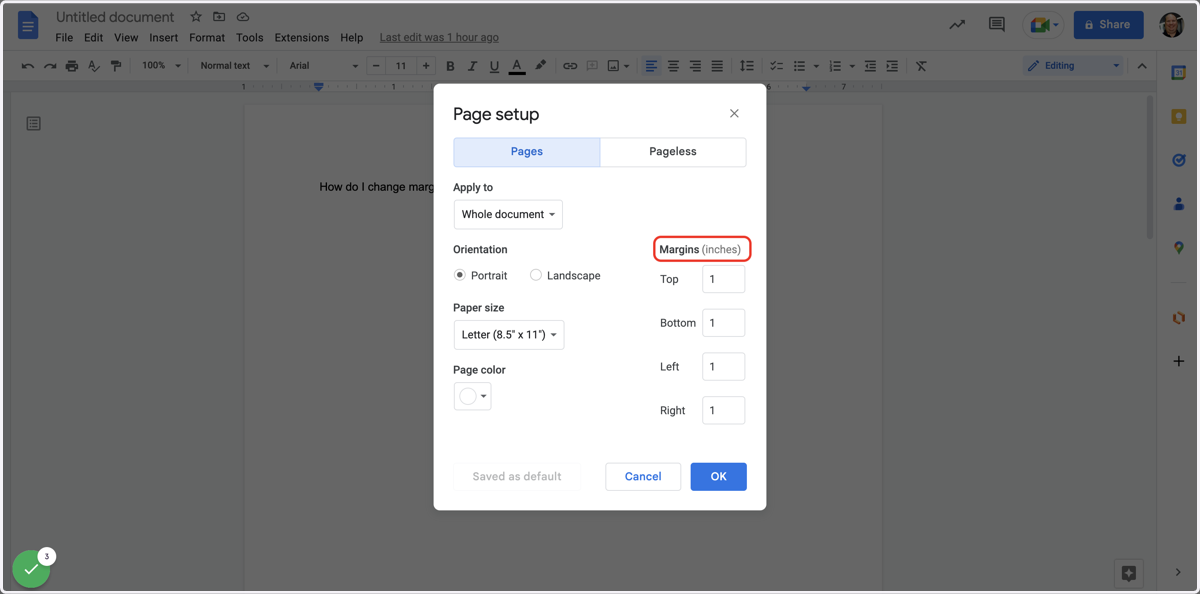
Task: Toggle bold formatting
Action: coord(450,66)
